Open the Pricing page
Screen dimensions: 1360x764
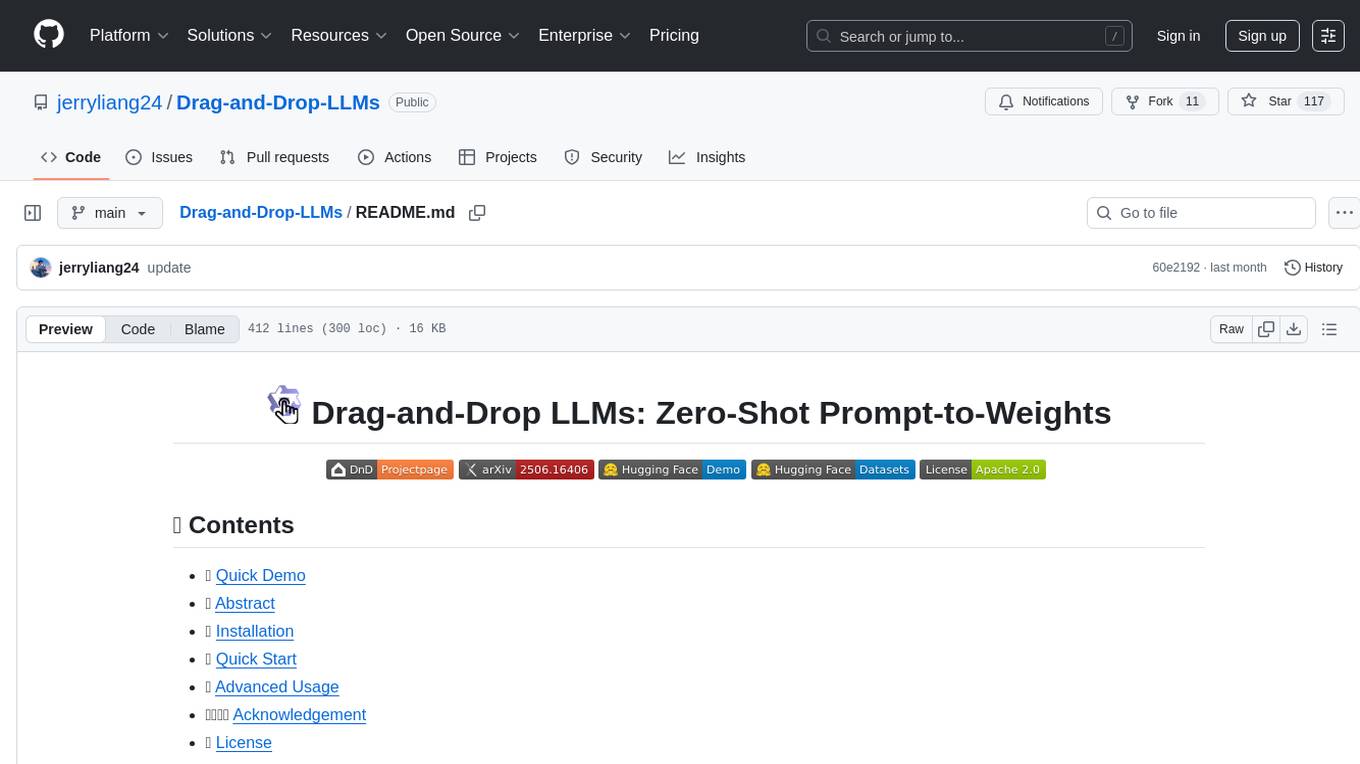(x=674, y=35)
